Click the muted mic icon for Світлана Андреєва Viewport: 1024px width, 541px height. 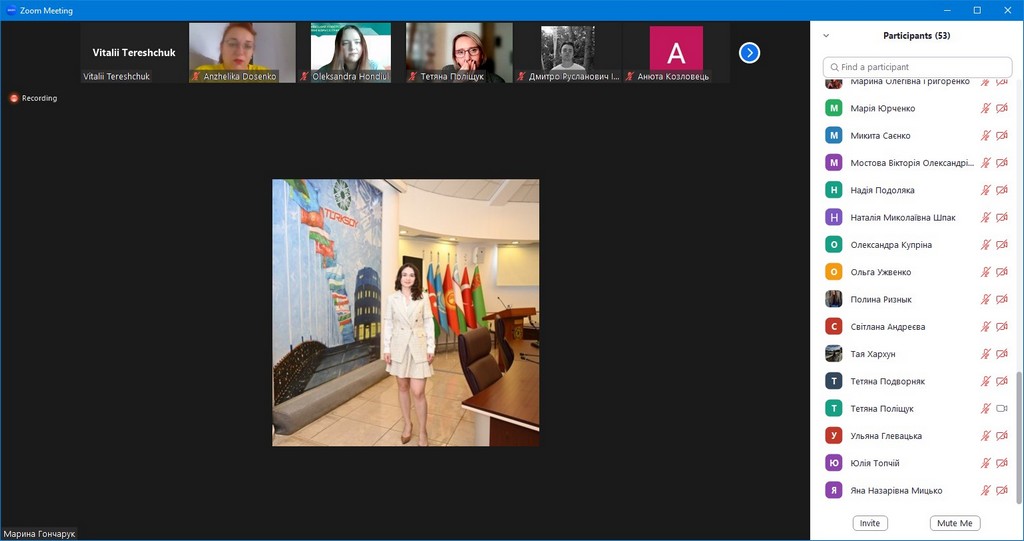tap(985, 327)
